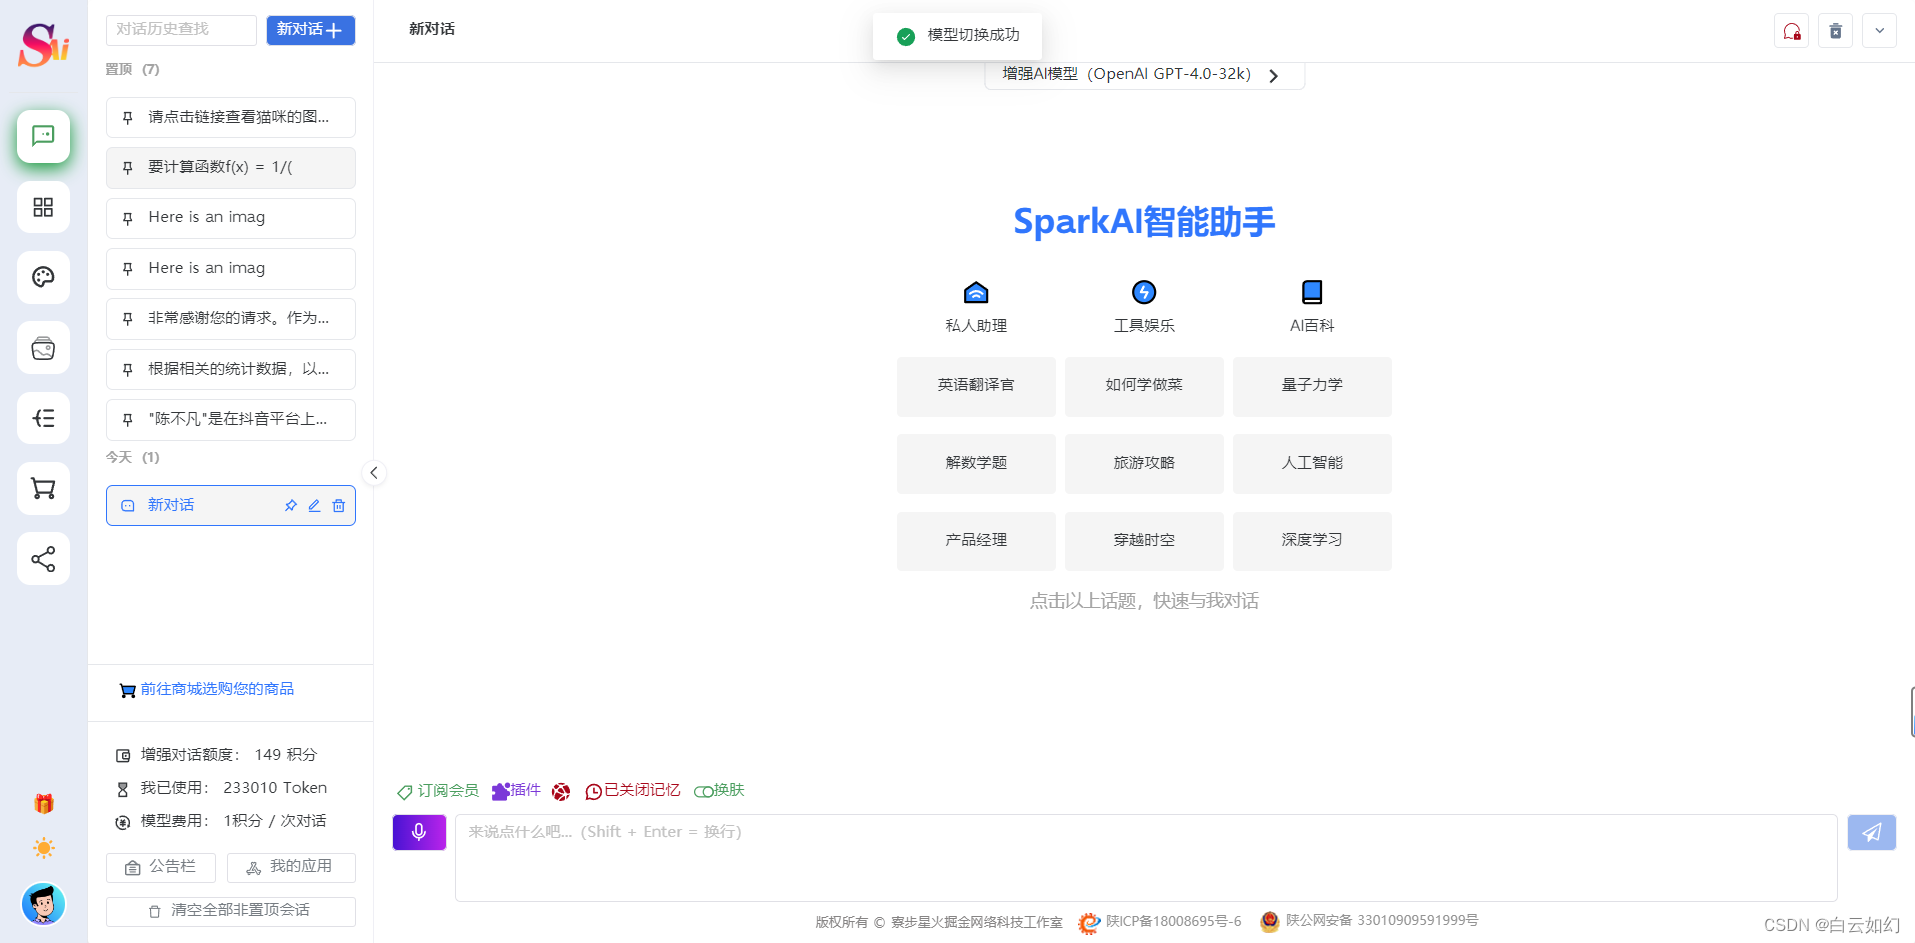The image size is (1915, 943).
Task: Open the chat sidebar icon
Action: 43,136
